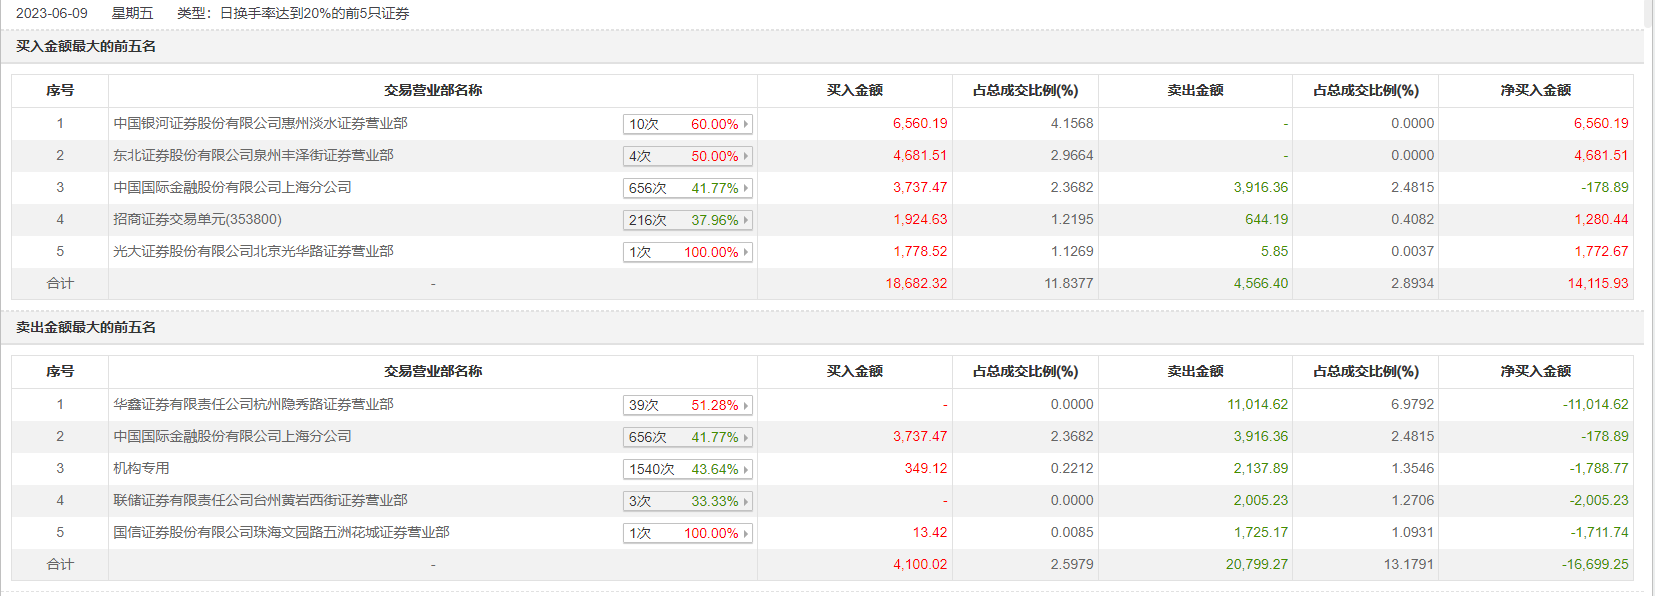Expand 656次 41.77% badge in the top-sellers table
1655x596 pixels.
(x=687, y=437)
